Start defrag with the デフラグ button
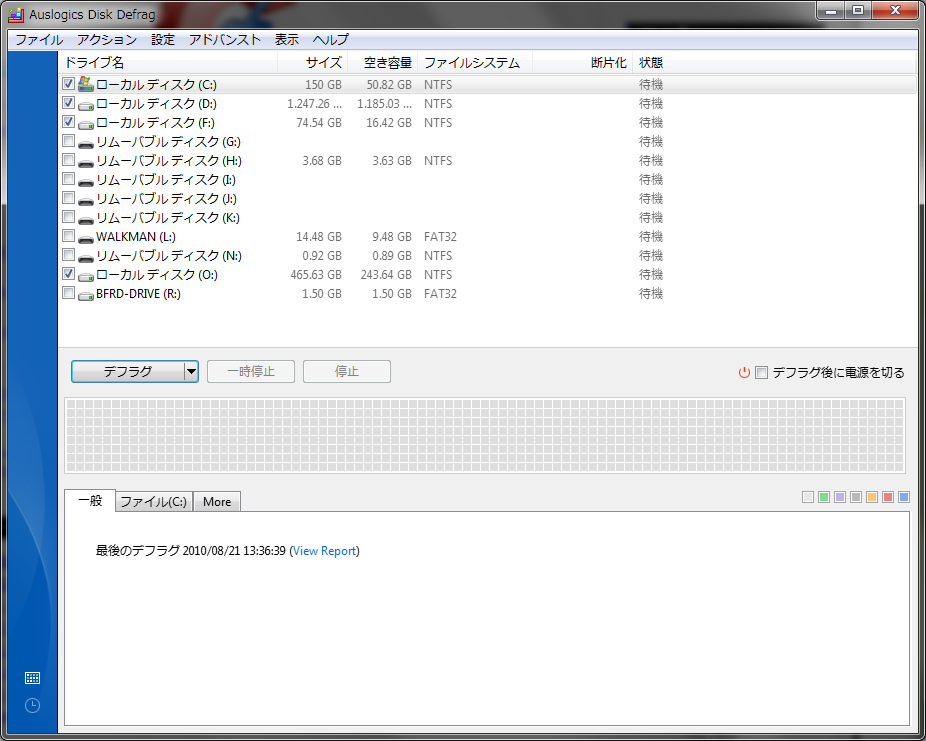 128,372
